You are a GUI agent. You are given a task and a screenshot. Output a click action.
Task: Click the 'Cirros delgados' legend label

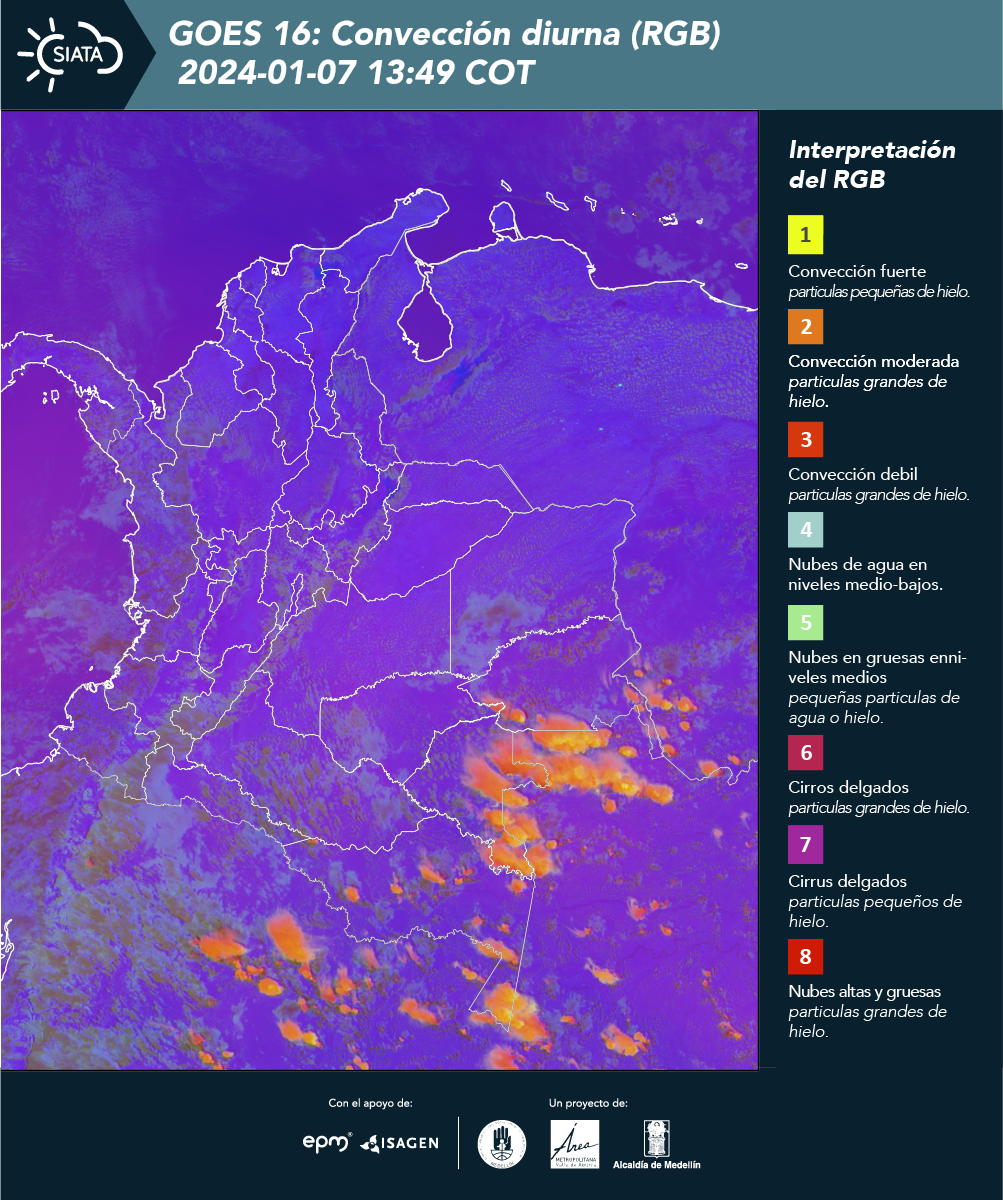[x=848, y=788]
